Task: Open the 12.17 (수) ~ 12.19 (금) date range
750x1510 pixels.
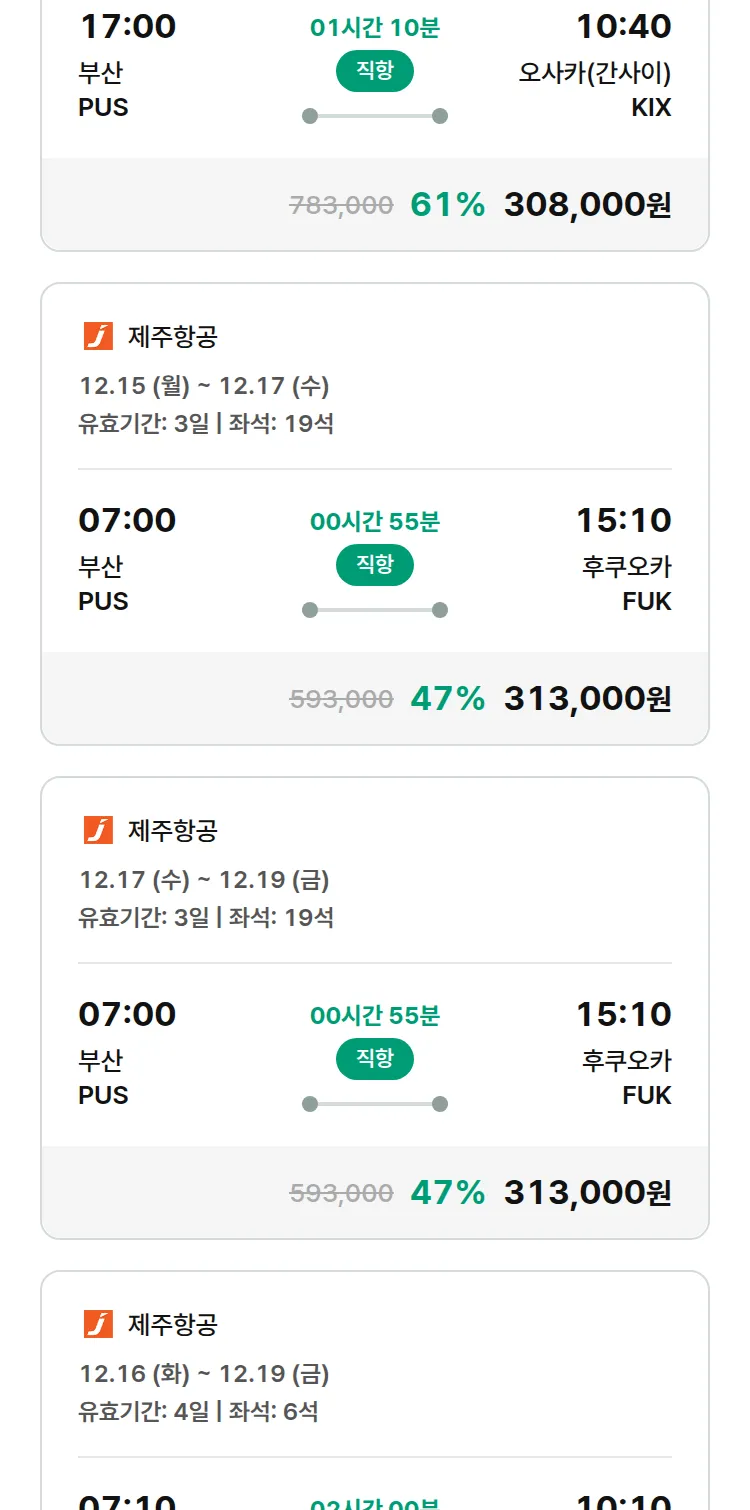Action: pyautogui.click(x=204, y=880)
